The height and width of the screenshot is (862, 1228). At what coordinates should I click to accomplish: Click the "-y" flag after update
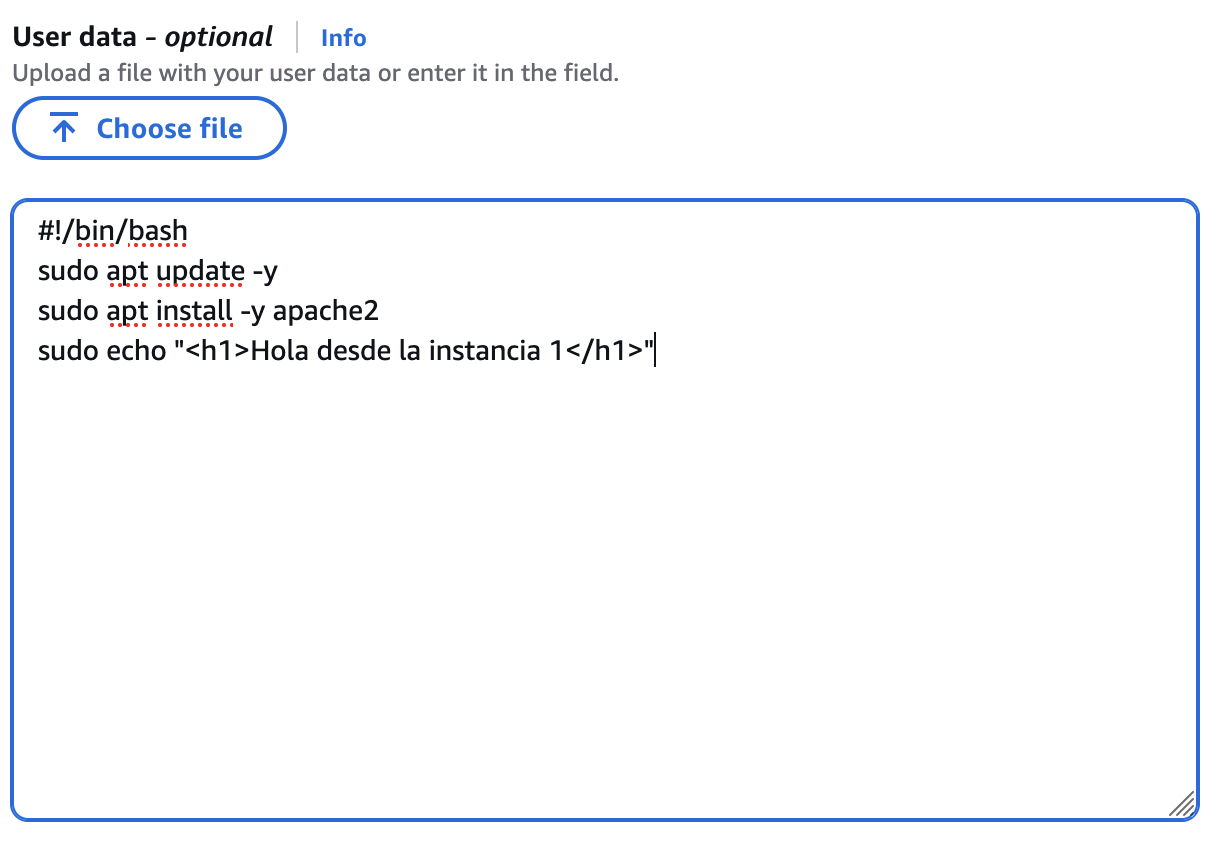pyautogui.click(x=264, y=272)
